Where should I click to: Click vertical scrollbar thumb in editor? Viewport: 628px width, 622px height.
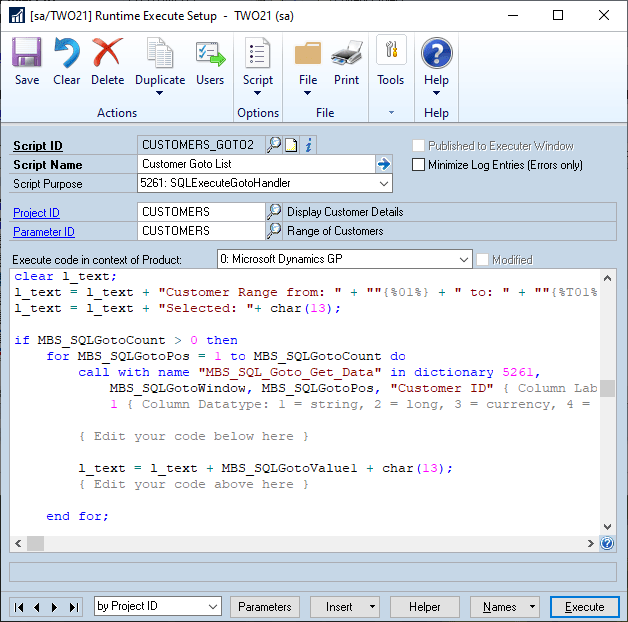pos(607,388)
